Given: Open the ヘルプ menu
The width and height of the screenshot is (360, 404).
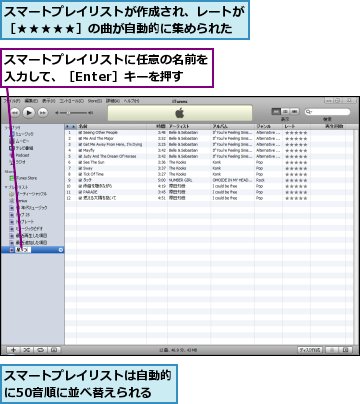Looking at the screenshot, I should point(131,101).
